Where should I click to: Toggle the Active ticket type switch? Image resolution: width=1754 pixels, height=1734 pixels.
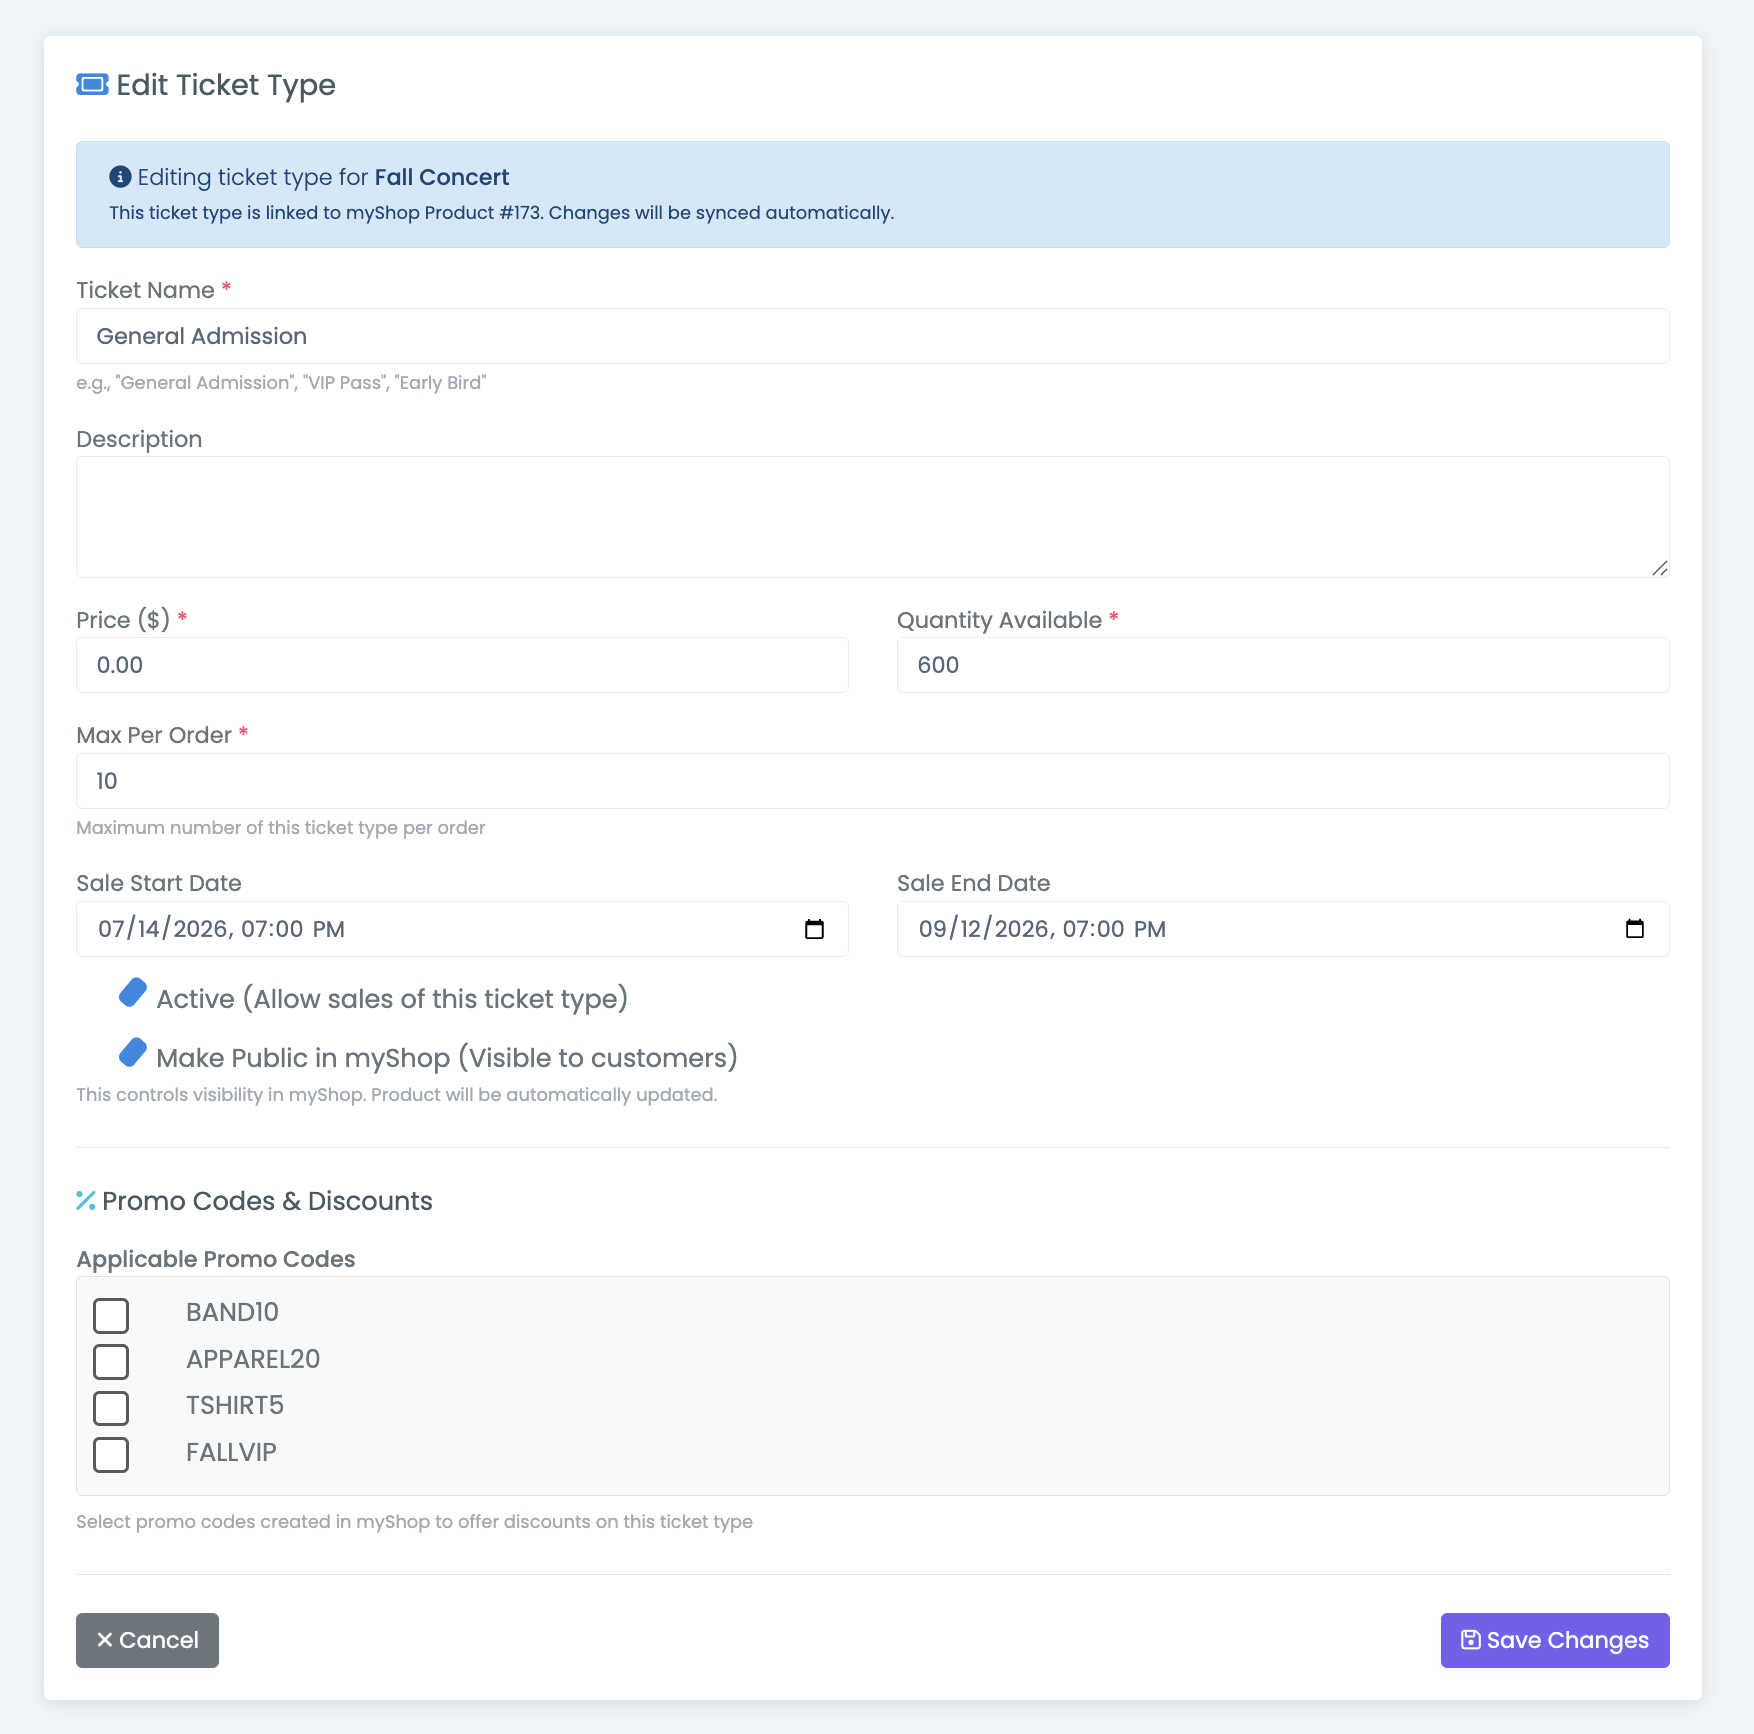tap(133, 993)
